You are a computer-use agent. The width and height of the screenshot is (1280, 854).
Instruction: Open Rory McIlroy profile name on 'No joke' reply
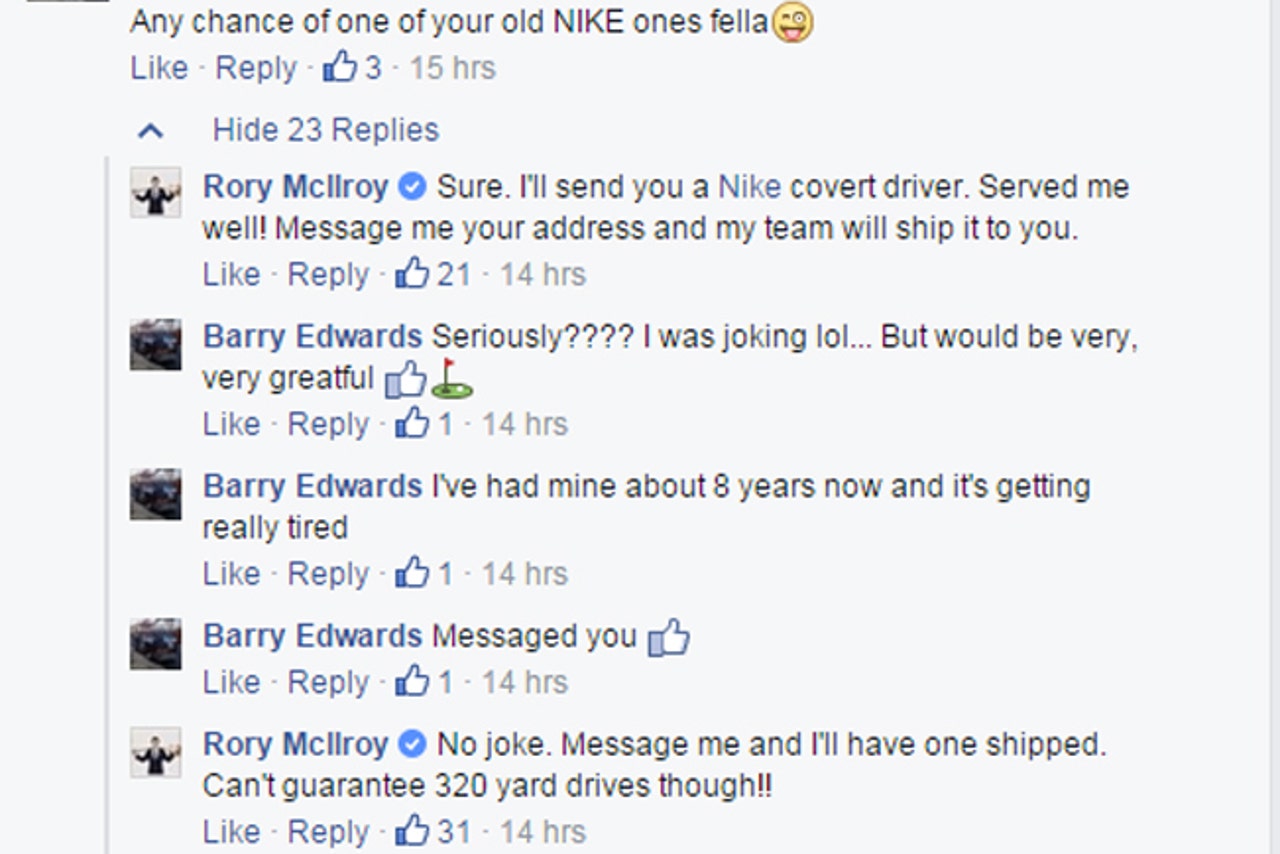click(295, 744)
